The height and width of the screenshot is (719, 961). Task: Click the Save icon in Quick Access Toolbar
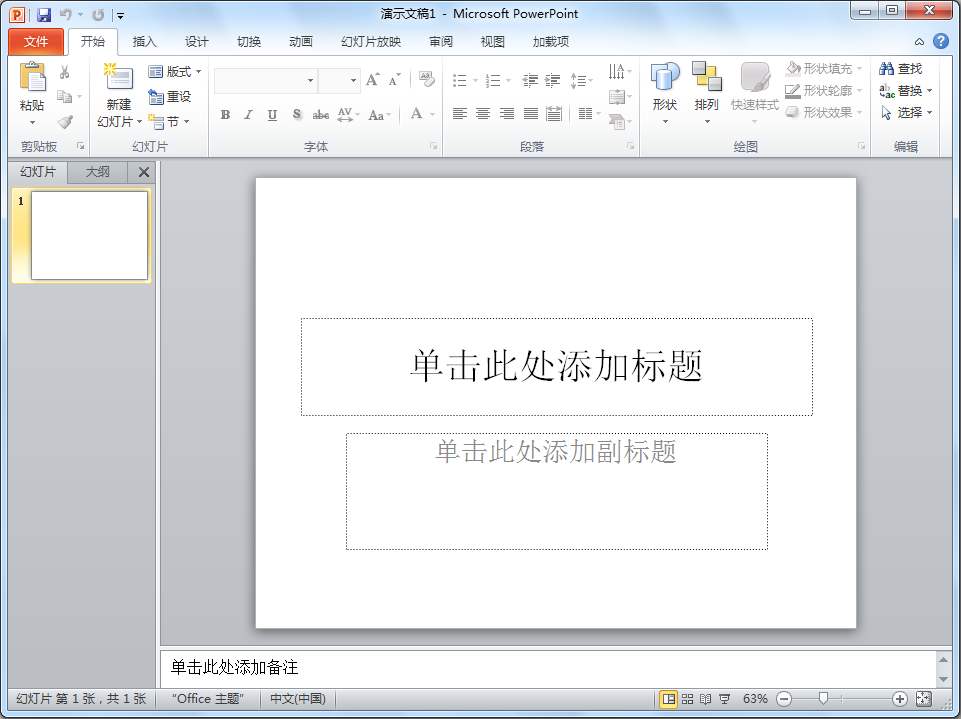(41, 13)
